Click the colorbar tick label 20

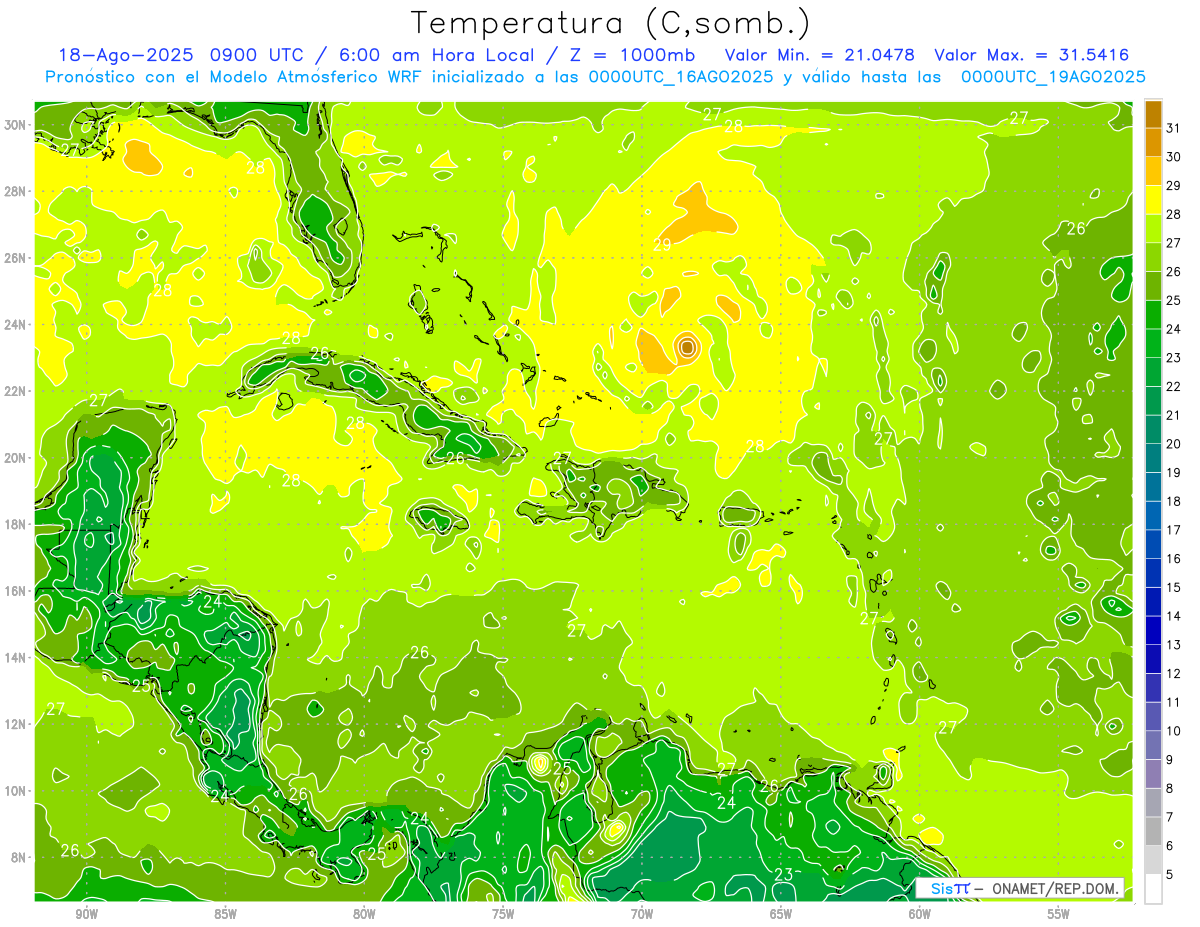click(x=1174, y=443)
